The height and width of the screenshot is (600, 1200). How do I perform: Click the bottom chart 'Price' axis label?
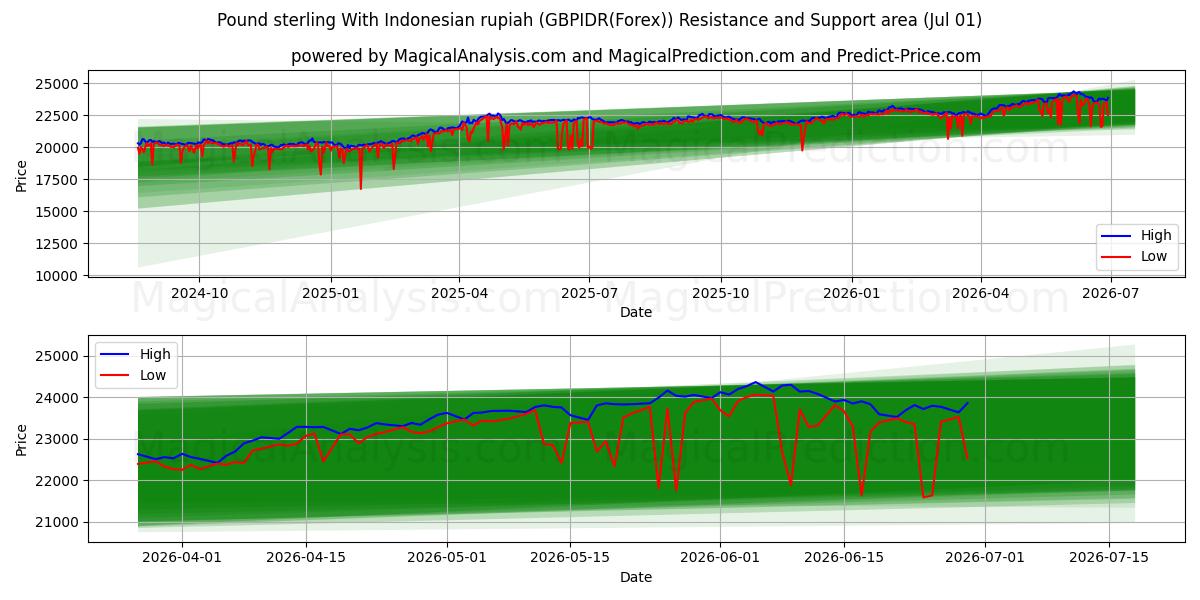pos(22,439)
